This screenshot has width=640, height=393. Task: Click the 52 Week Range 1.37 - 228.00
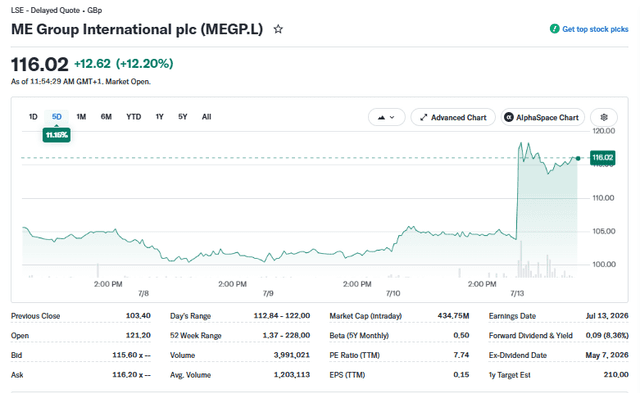286,335
